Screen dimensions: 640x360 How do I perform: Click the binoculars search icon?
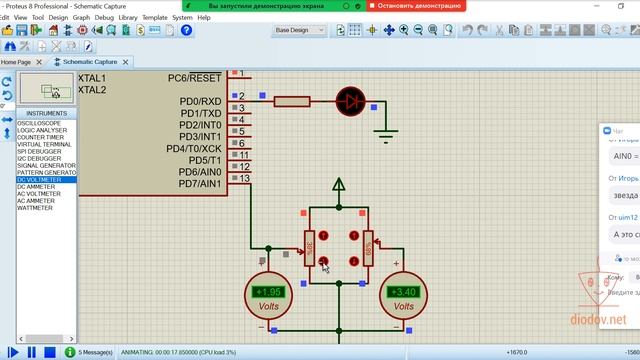coord(10,47)
